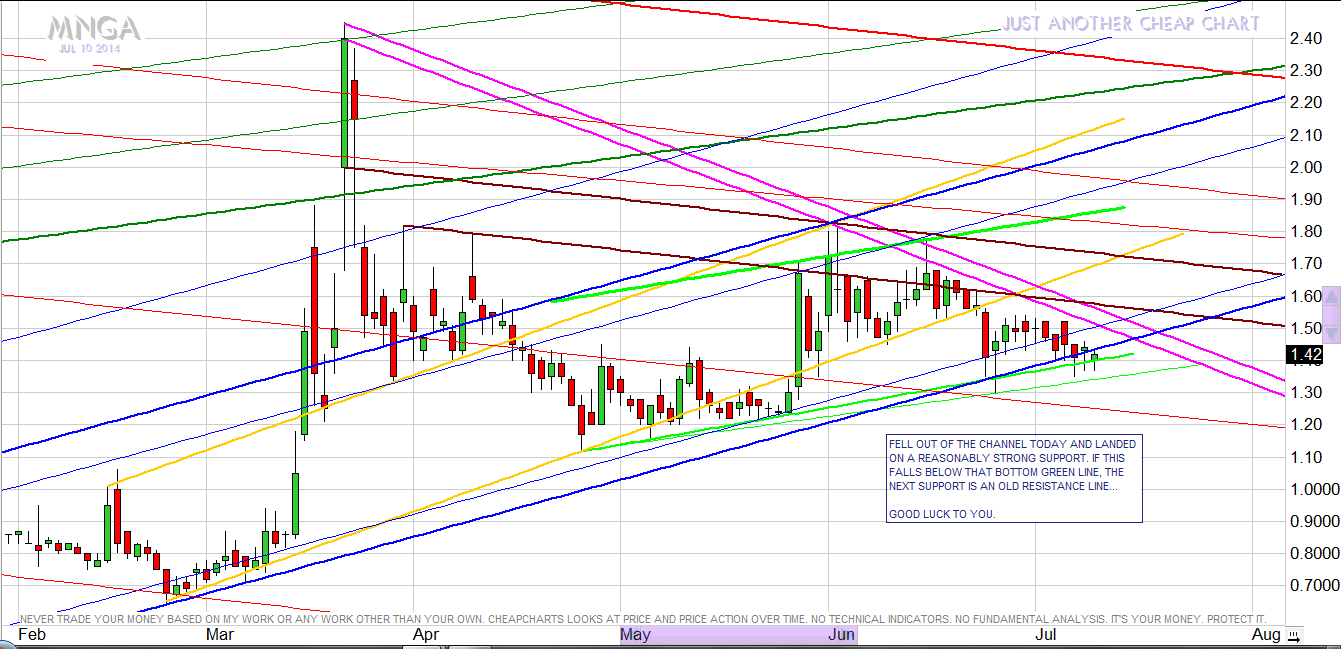This screenshot has width=1341, height=649.
Task: Click the Jul label on time axis
Action: (x=1046, y=635)
